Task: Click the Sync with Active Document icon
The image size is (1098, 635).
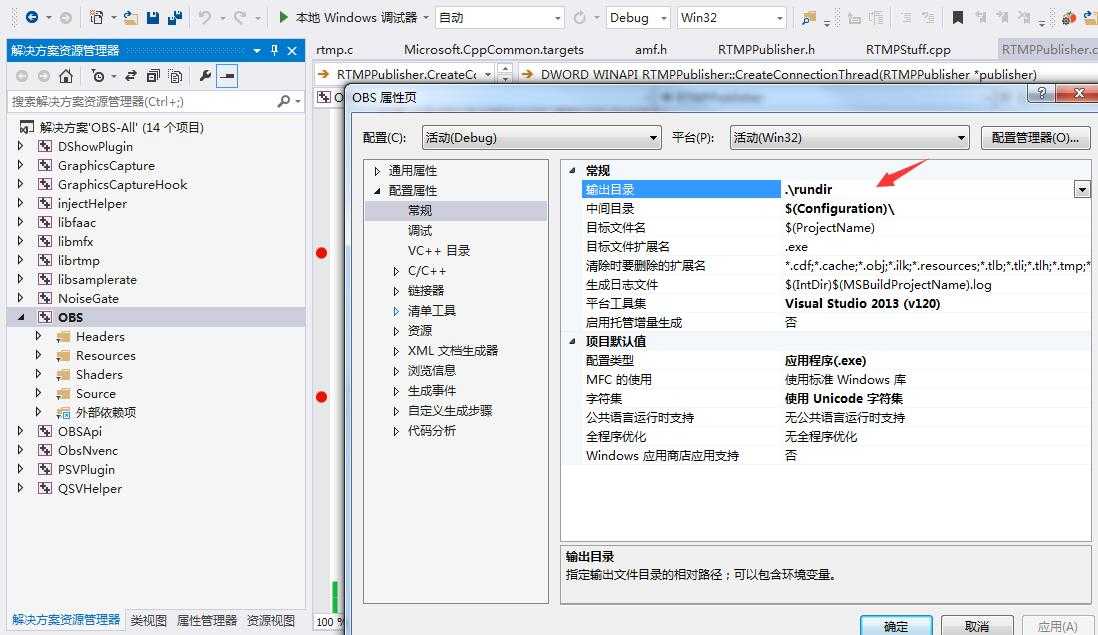Action: (x=131, y=76)
